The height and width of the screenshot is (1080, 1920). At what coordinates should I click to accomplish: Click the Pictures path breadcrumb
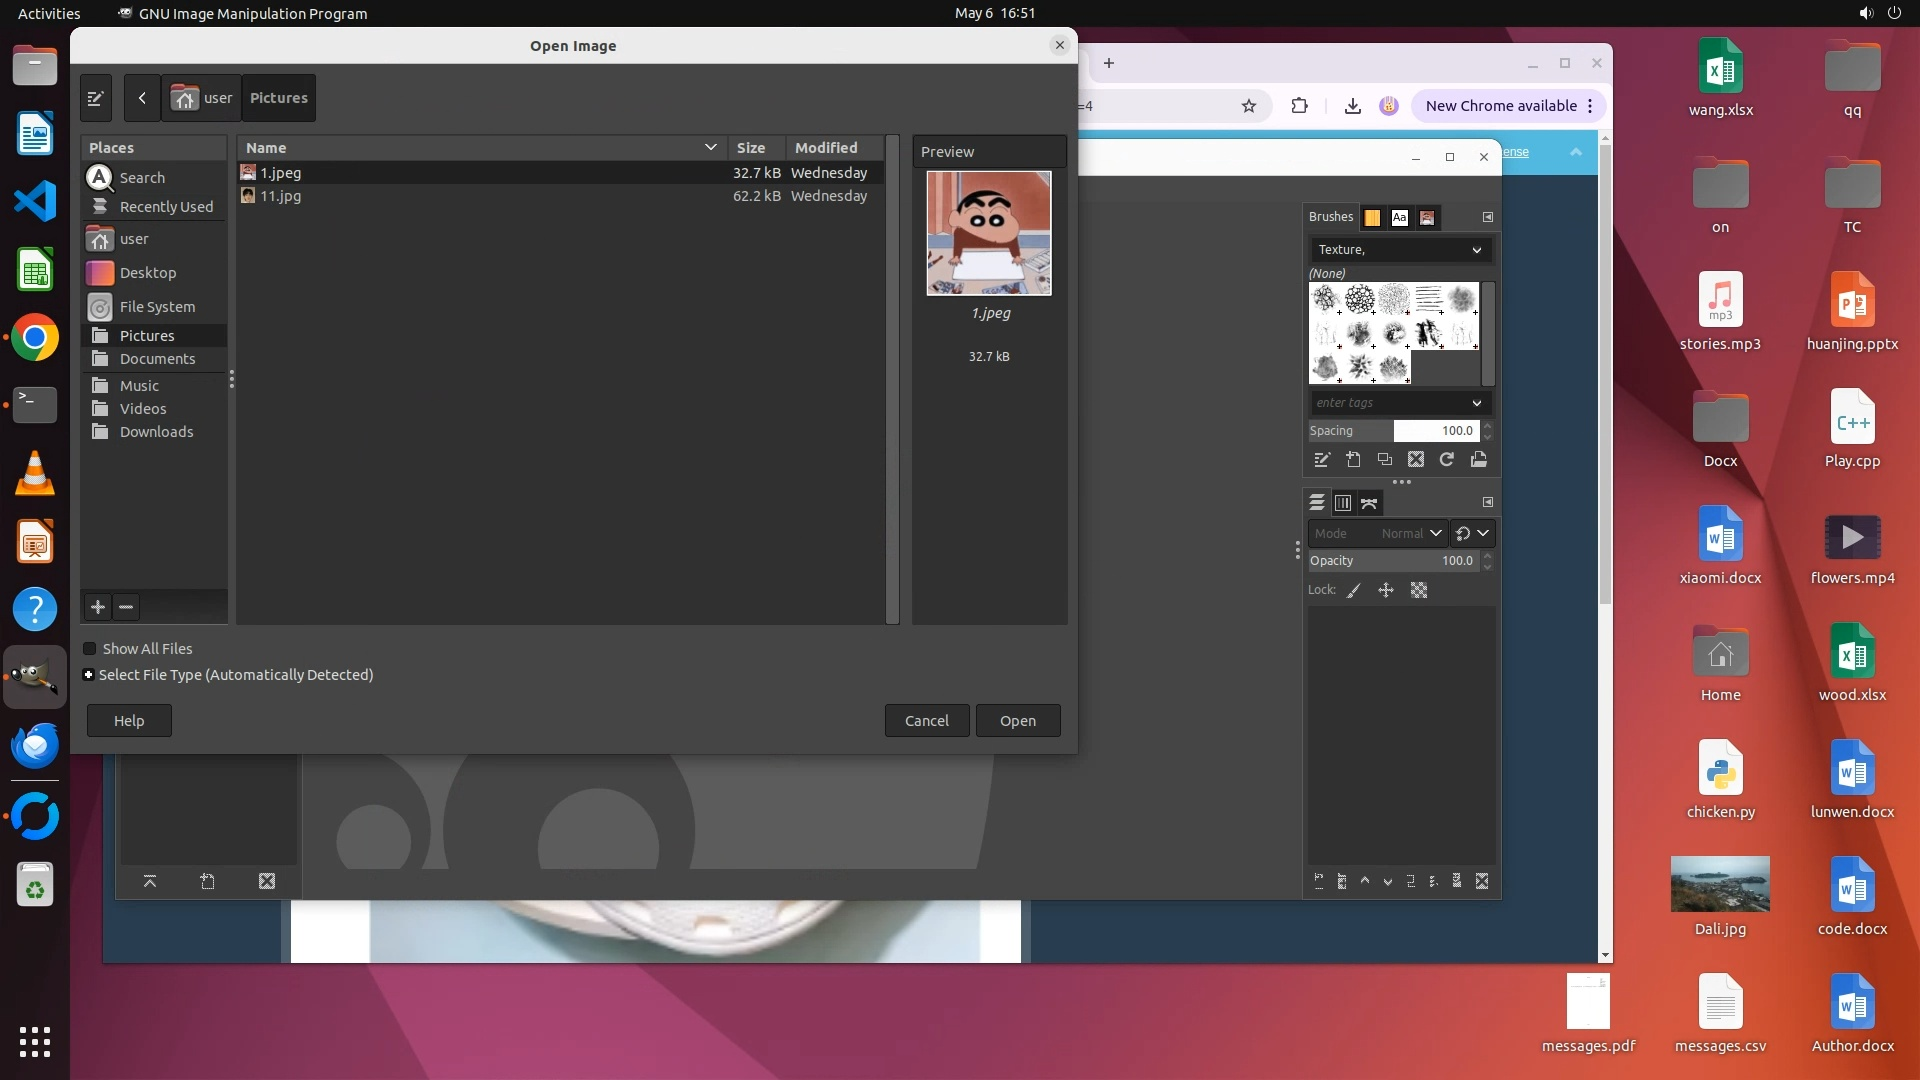278,98
